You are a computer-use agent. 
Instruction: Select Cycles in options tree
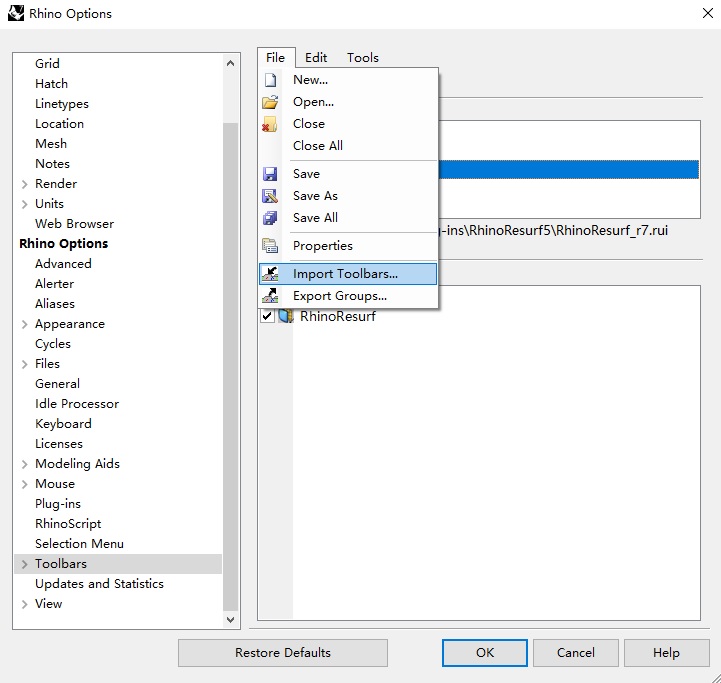coord(53,344)
